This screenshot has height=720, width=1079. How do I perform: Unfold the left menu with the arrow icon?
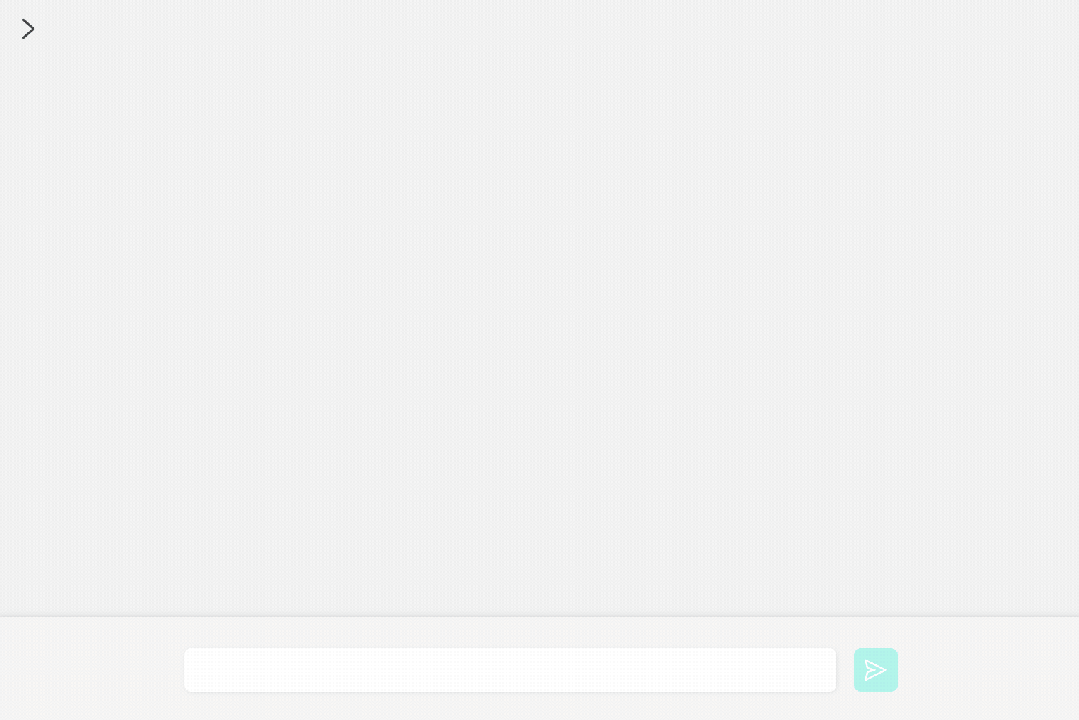point(28,29)
